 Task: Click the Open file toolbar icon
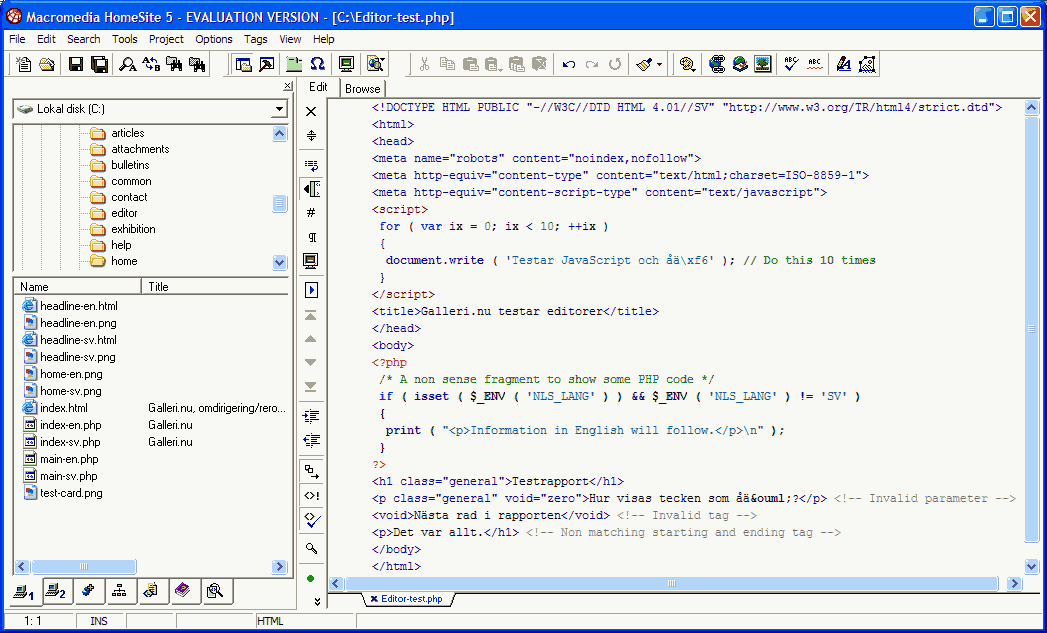[47, 64]
